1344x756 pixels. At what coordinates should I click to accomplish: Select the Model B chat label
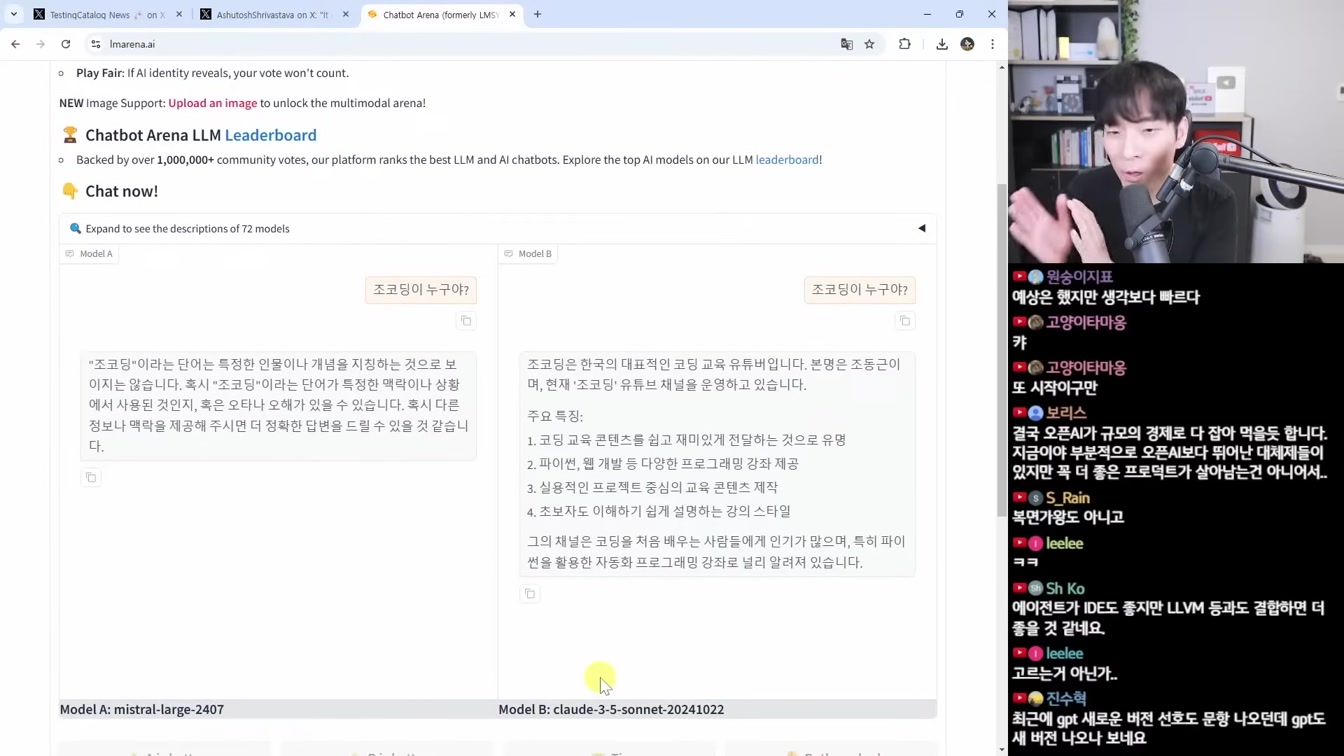(528, 254)
